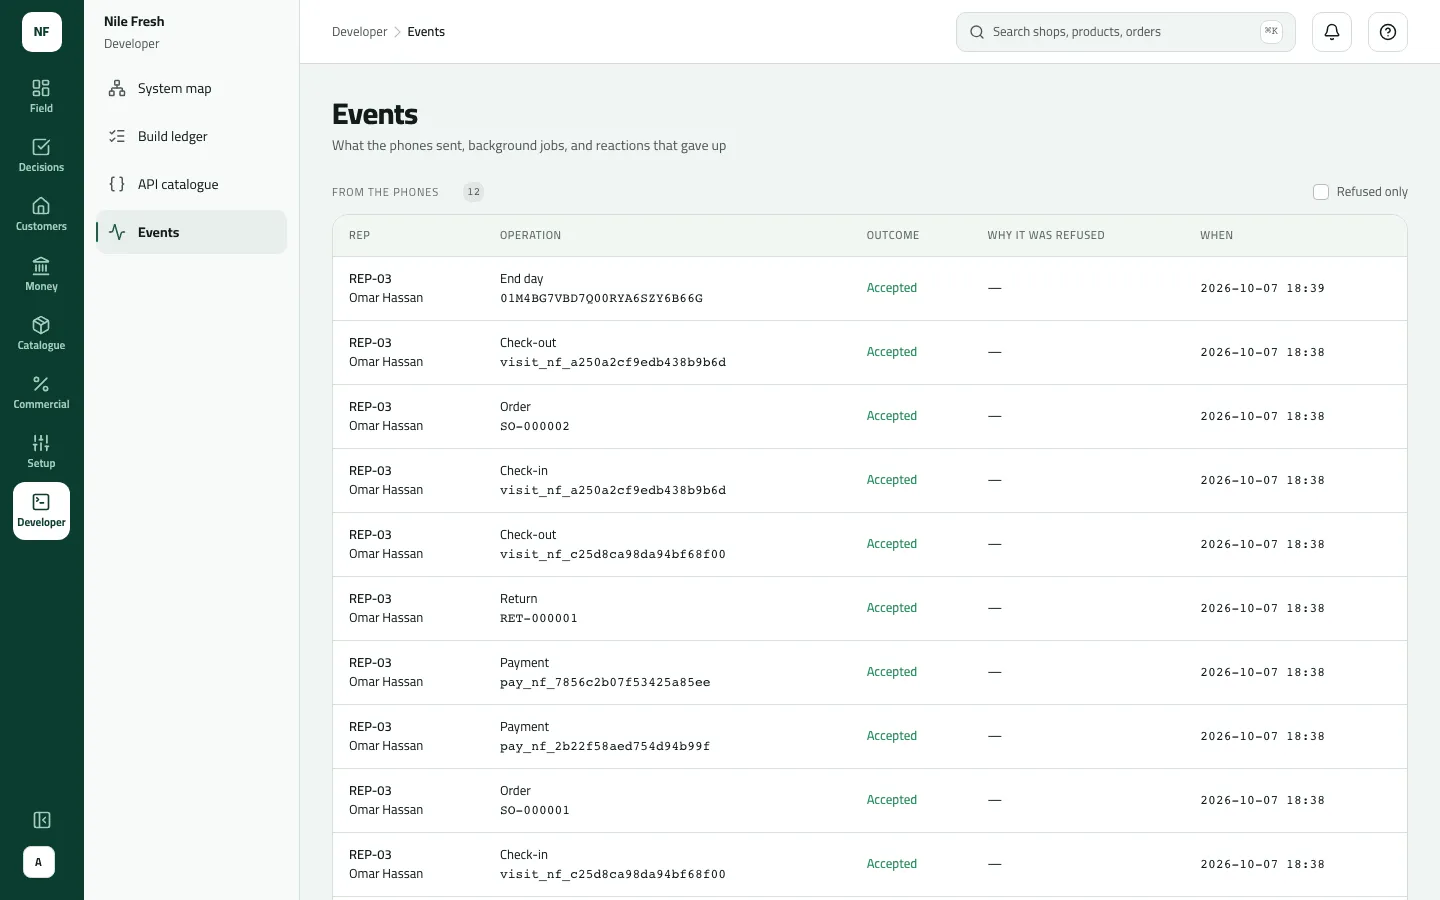The height and width of the screenshot is (900, 1440).
Task: Select return RET-000001
Action: [539, 618]
